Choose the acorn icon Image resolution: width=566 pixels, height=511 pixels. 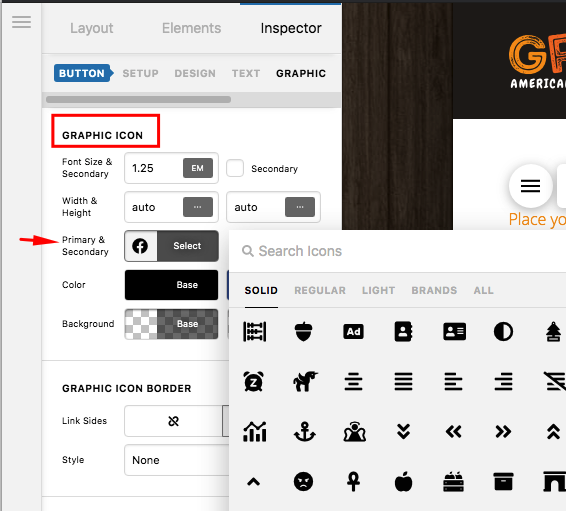coord(304,331)
